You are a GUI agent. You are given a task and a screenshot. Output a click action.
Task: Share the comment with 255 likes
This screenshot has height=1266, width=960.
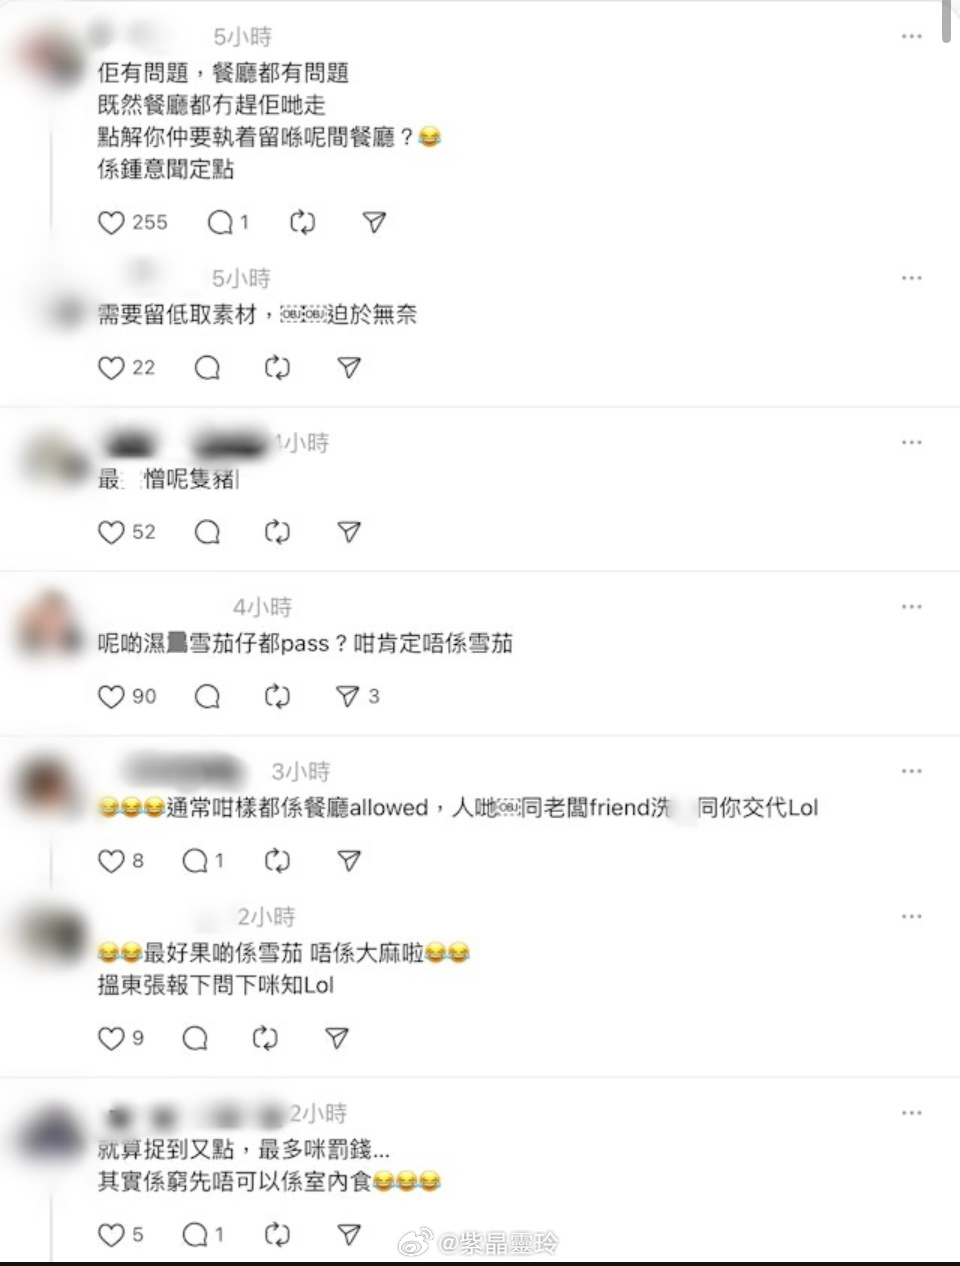coord(374,223)
